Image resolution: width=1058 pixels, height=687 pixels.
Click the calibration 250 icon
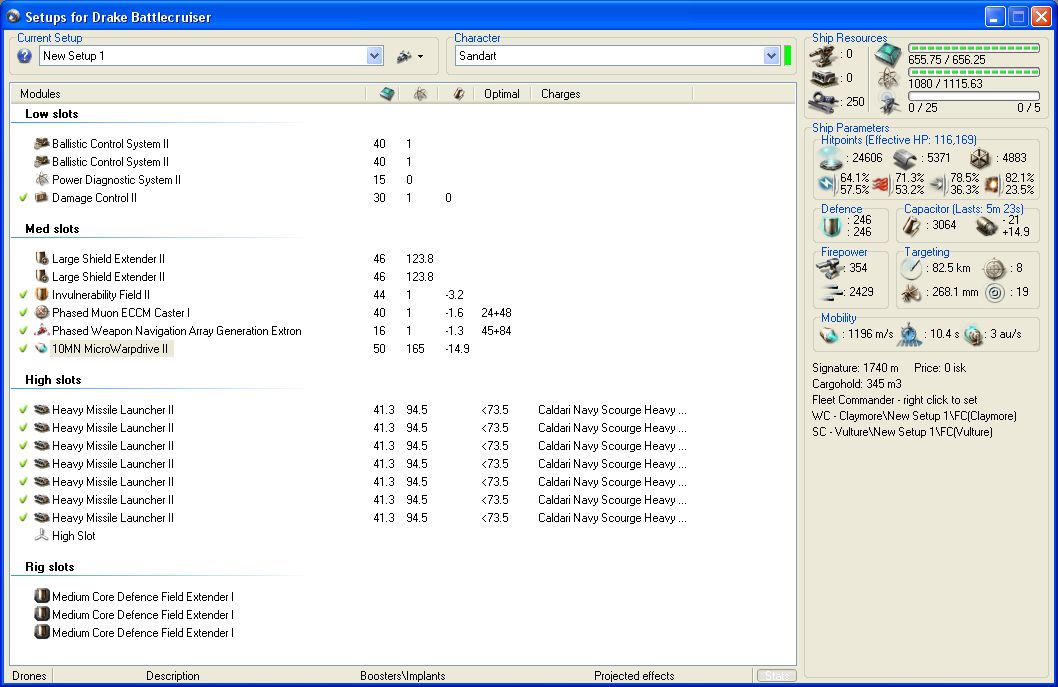824,103
